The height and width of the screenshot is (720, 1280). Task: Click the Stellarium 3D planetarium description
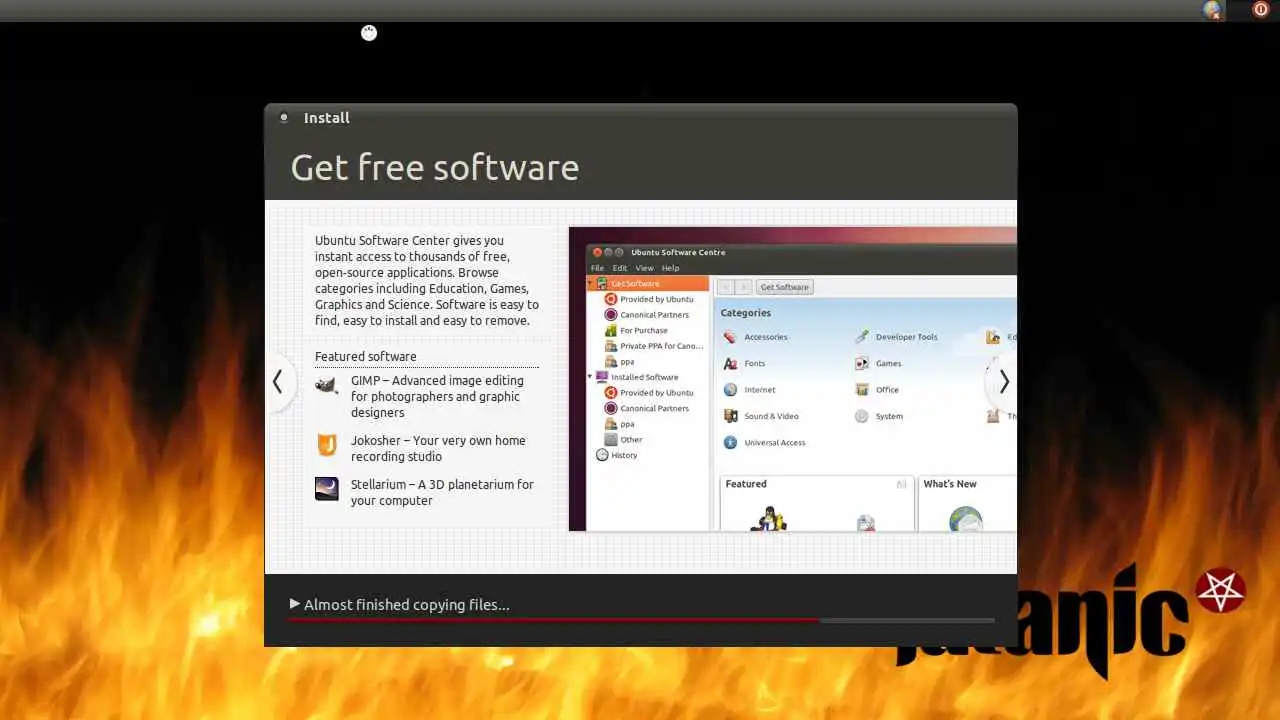pos(442,492)
